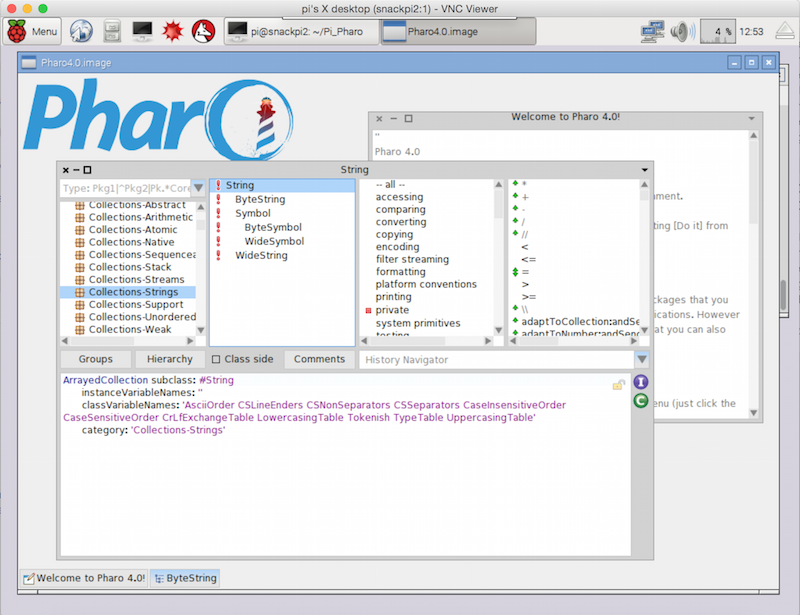Select the WideSymbol class
This screenshot has width=800, height=615.
click(274, 241)
